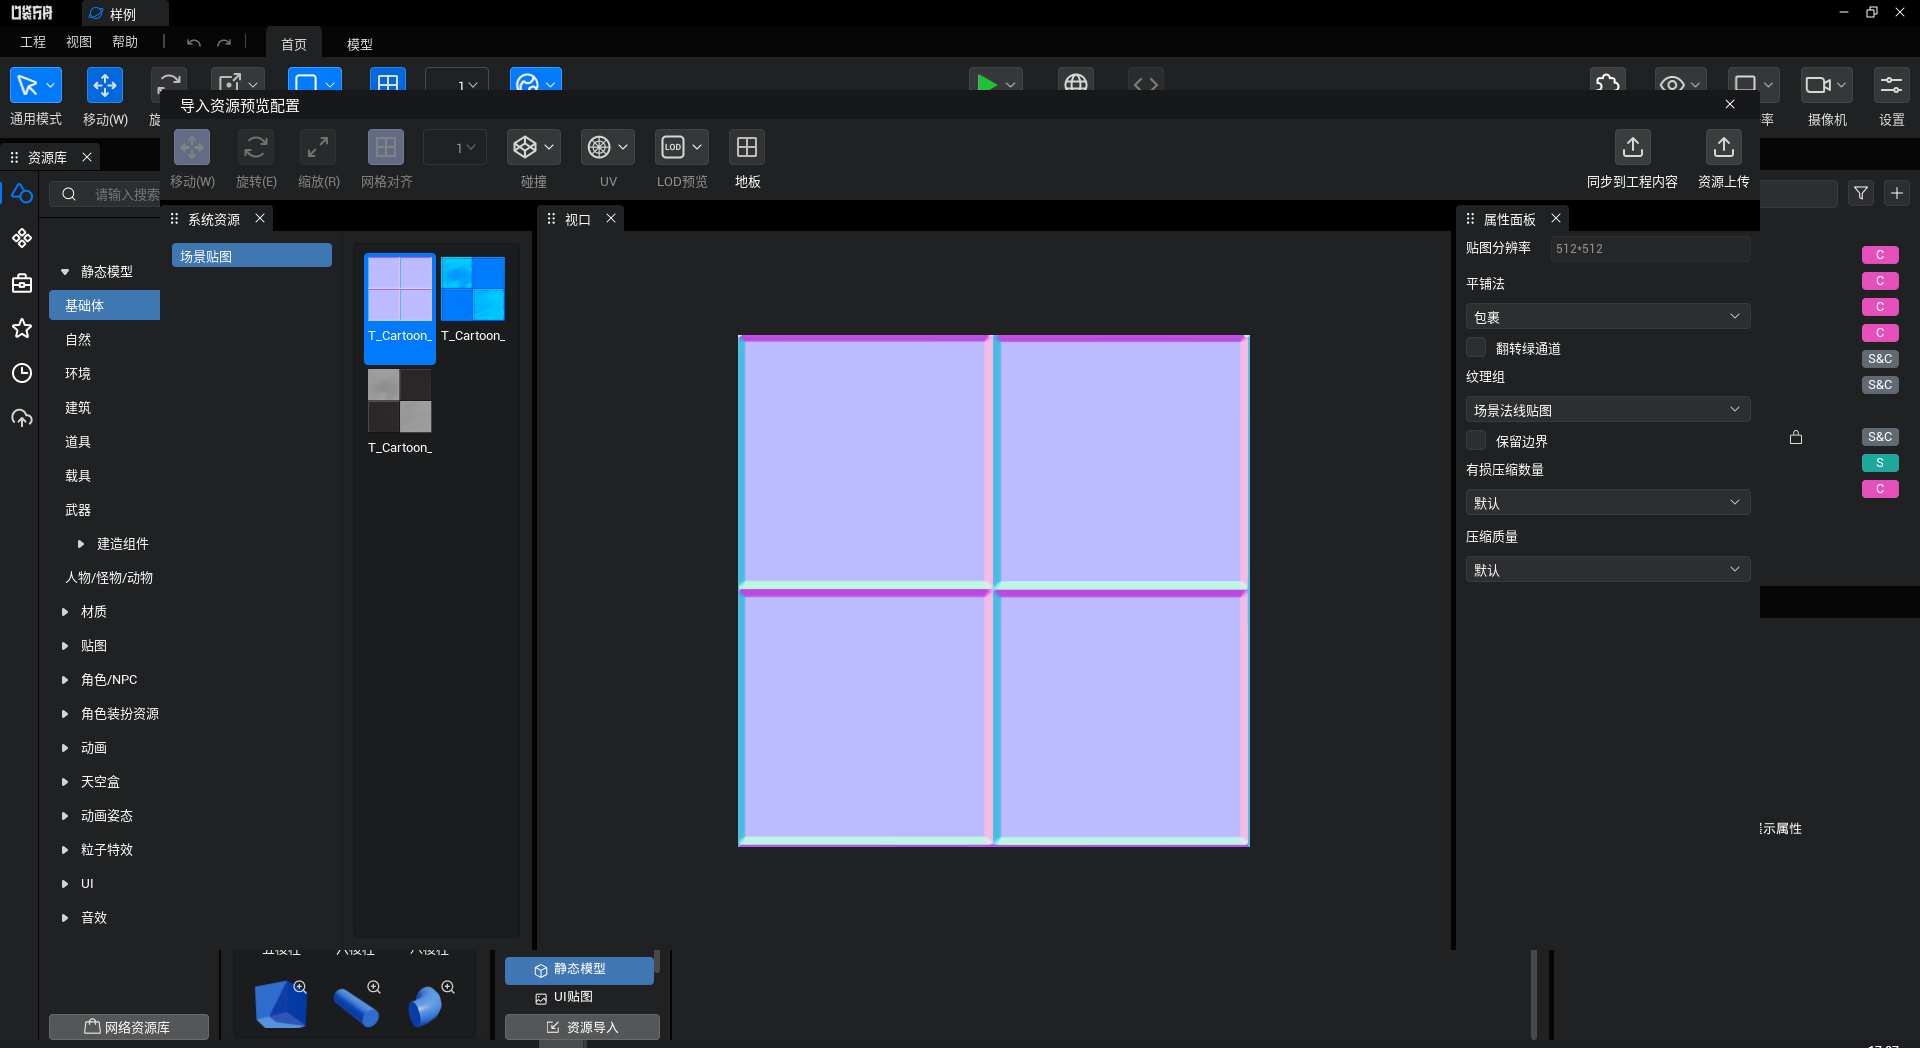The height and width of the screenshot is (1048, 1920).
Task: Select the 通用模式 cursor tool
Action: (x=36, y=86)
